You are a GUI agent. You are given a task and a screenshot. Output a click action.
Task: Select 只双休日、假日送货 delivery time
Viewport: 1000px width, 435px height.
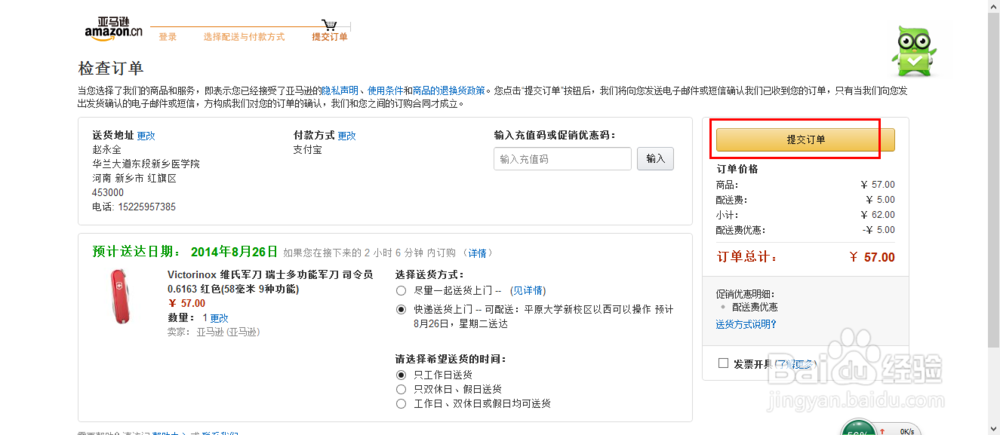click(401, 389)
